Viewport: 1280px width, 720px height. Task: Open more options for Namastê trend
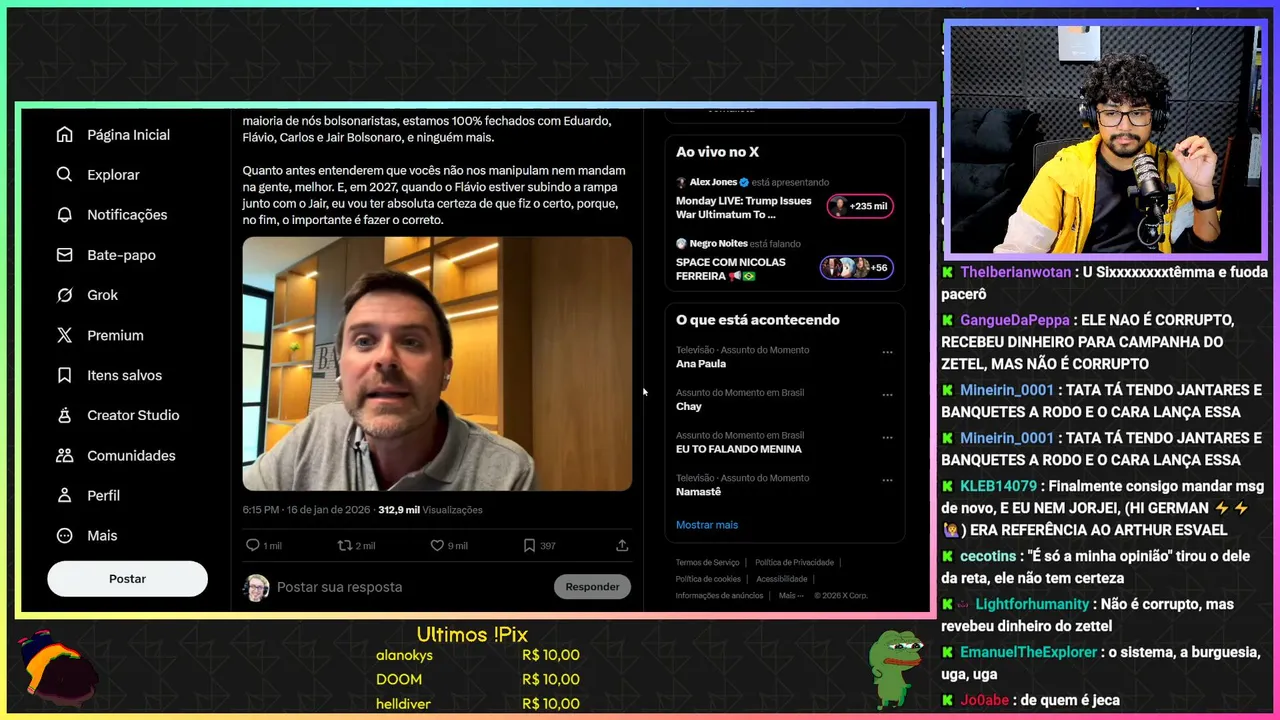click(x=887, y=480)
